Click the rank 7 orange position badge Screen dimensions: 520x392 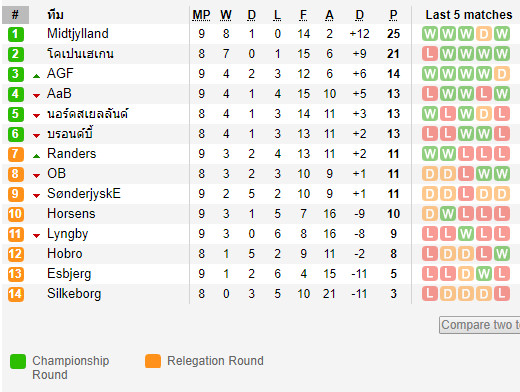[x=16, y=154]
